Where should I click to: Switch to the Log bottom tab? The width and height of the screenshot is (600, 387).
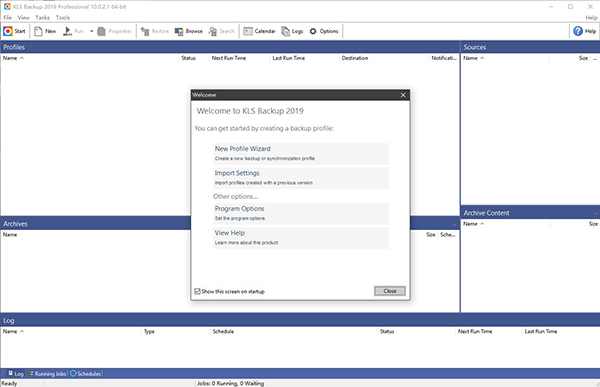pos(16,374)
